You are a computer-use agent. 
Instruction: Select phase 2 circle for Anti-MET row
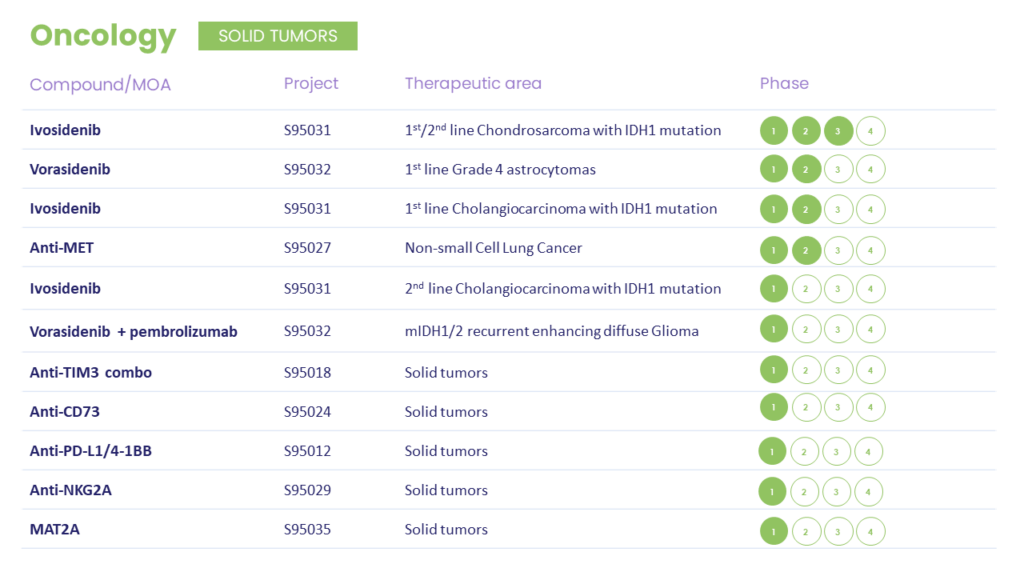pyautogui.click(x=807, y=250)
